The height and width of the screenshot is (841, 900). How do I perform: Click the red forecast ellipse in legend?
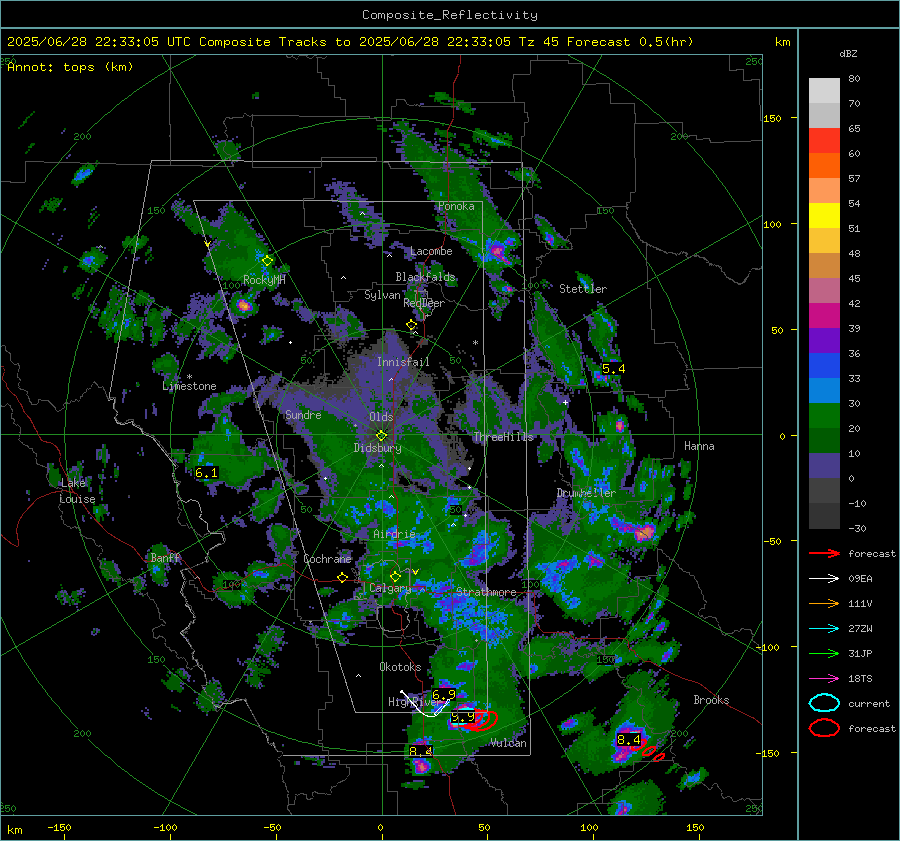click(824, 728)
